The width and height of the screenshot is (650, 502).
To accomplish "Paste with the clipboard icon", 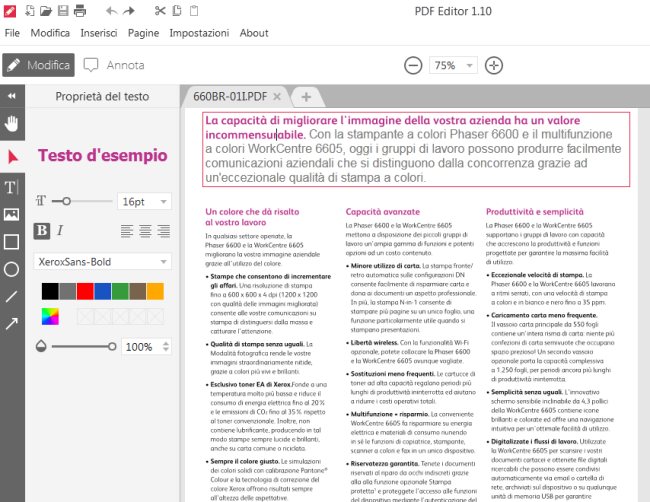I will (194, 11).
